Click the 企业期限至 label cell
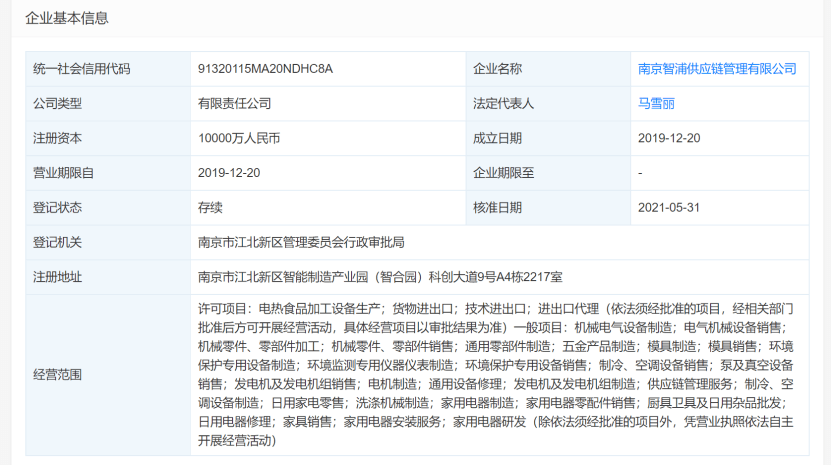 click(x=548, y=173)
